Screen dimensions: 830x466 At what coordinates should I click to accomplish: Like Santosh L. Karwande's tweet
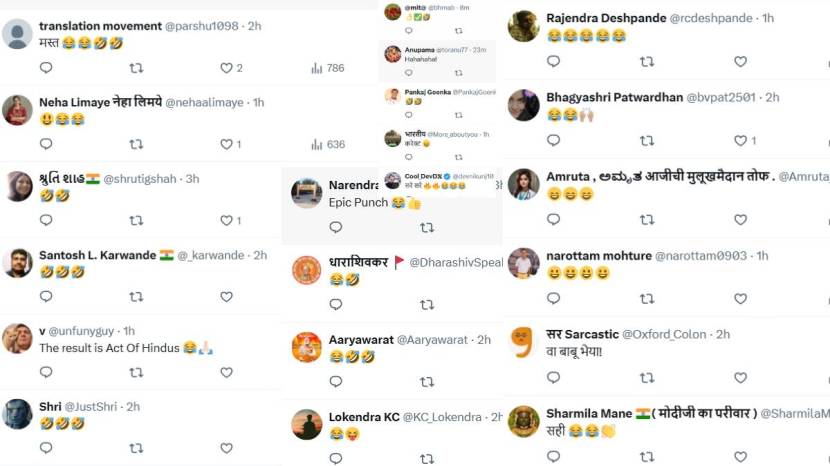pyautogui.click(x=226, y=296)
